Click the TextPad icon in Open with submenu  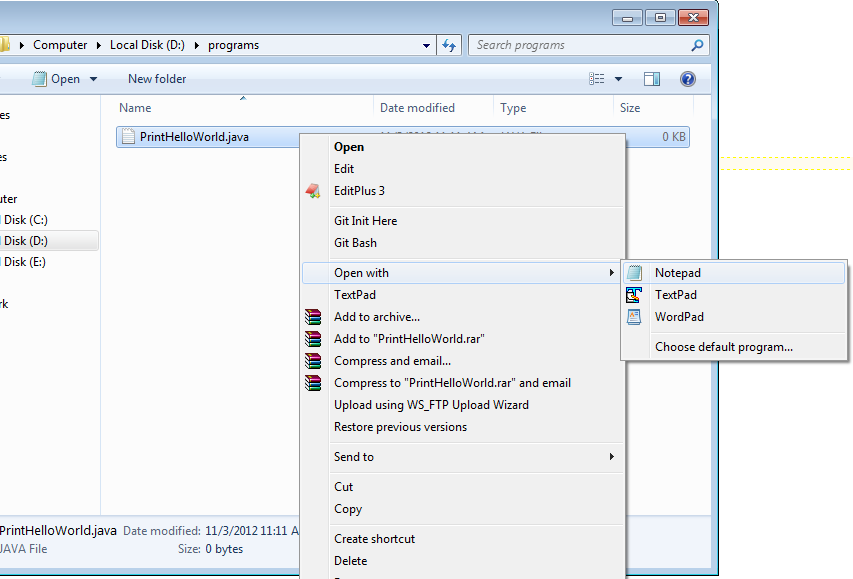point(634,295)
